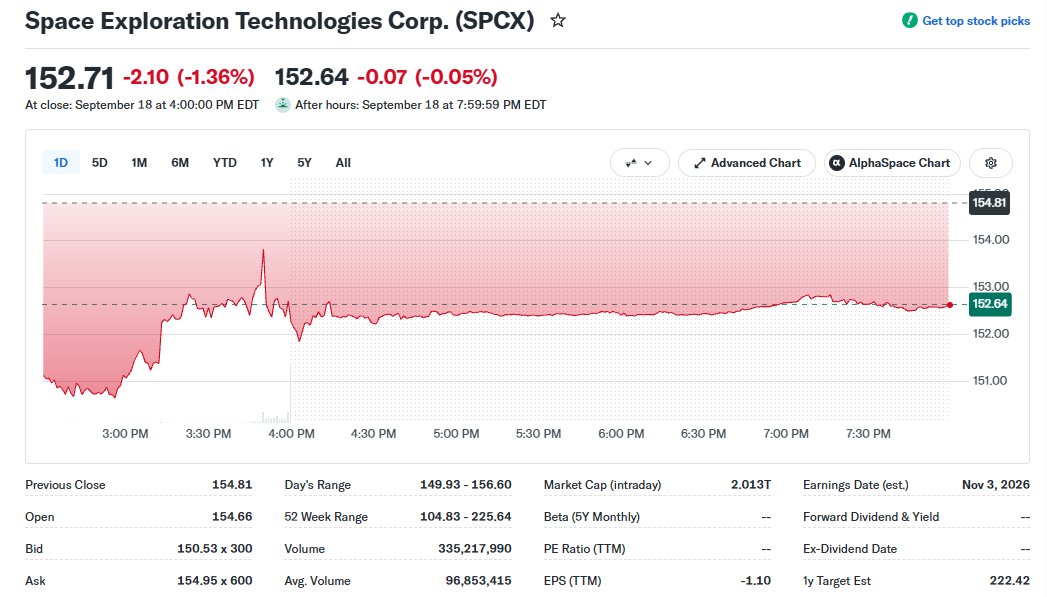The height and width of the screenshot is (597, 1047).
Task: Click the Avg. Volume value 96,853,415
Action: [x=478, y=581]
